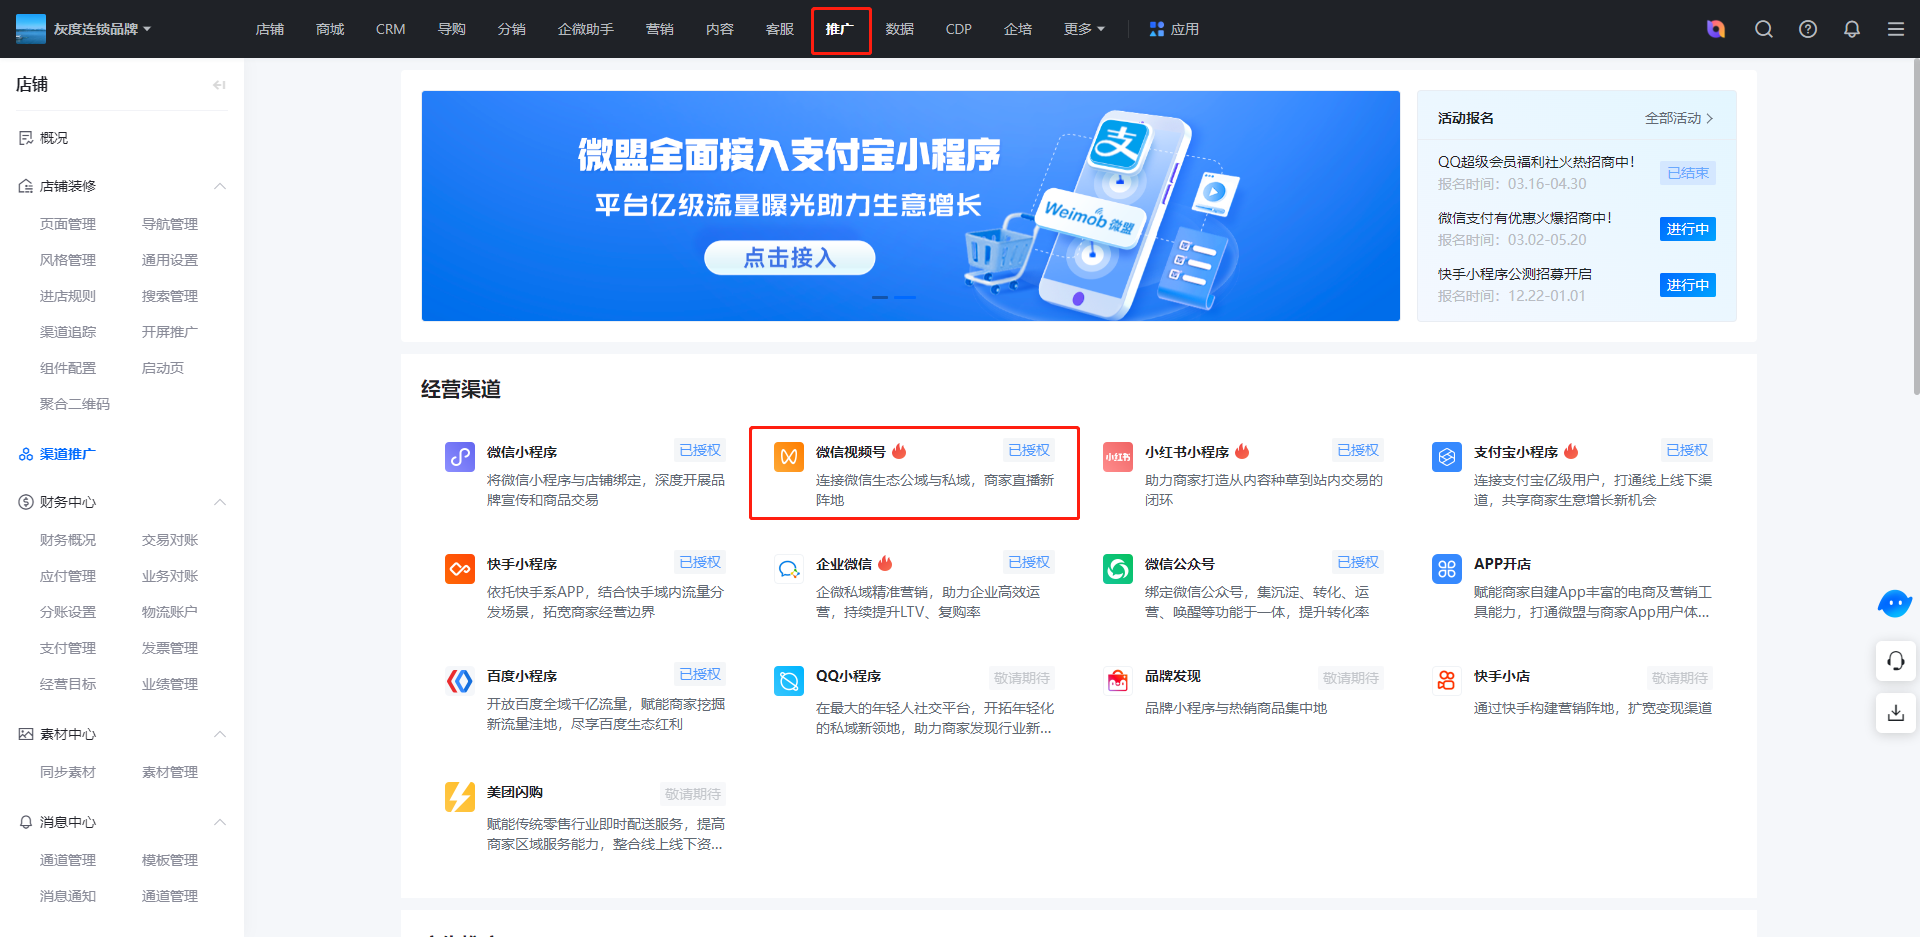Click 已授权 tag on 百度小程序 card
The height and width of the screenshot is (937, 1920).
point(700,674)
